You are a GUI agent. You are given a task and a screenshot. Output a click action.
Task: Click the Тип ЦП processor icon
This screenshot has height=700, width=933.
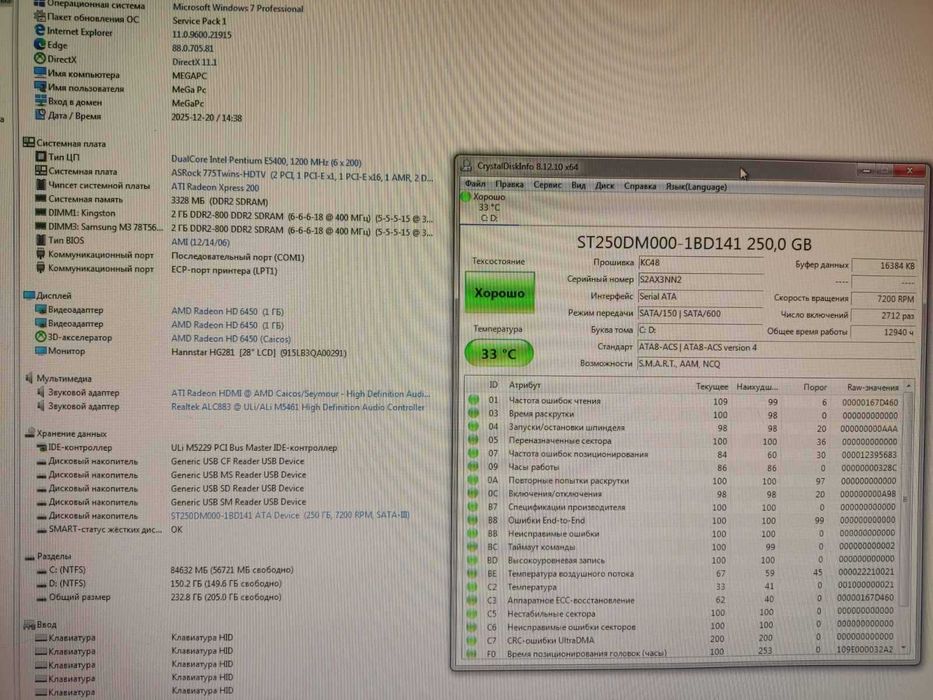pos(40,157)
